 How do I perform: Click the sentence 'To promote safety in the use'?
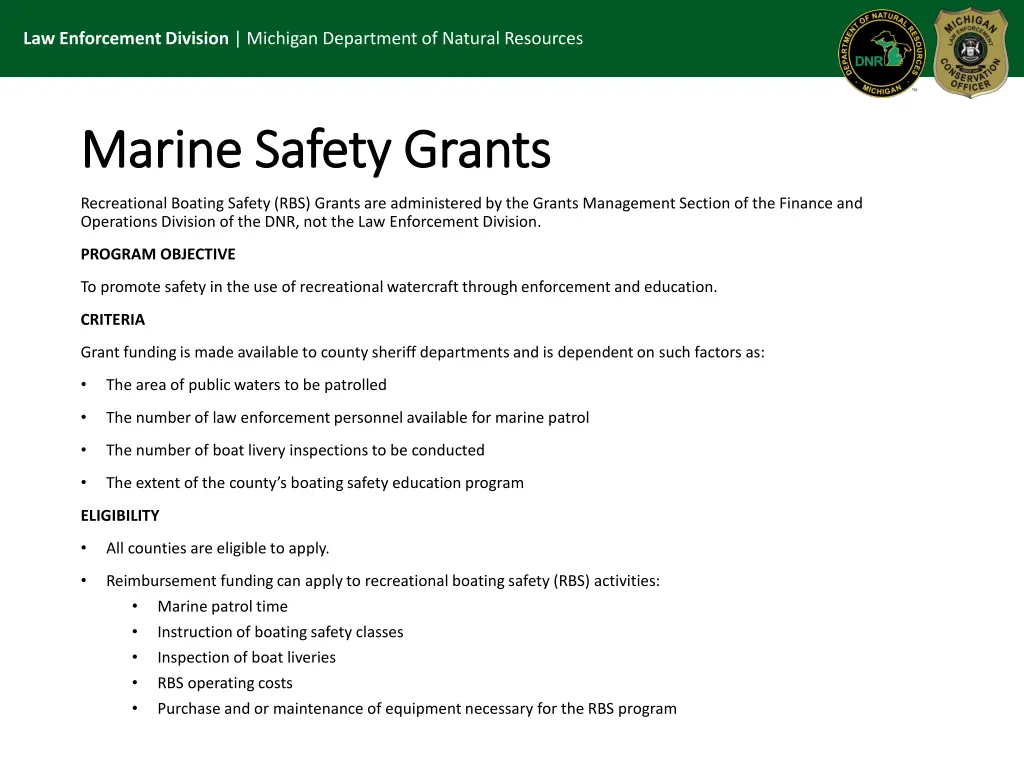tap(399, 287)
